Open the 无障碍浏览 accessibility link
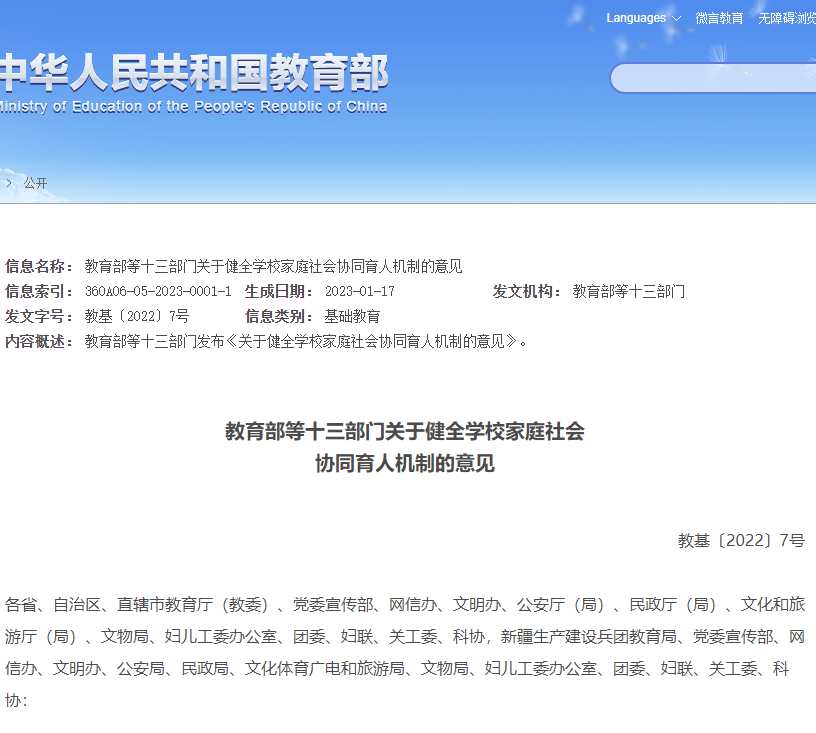 (x=786, y=18)
